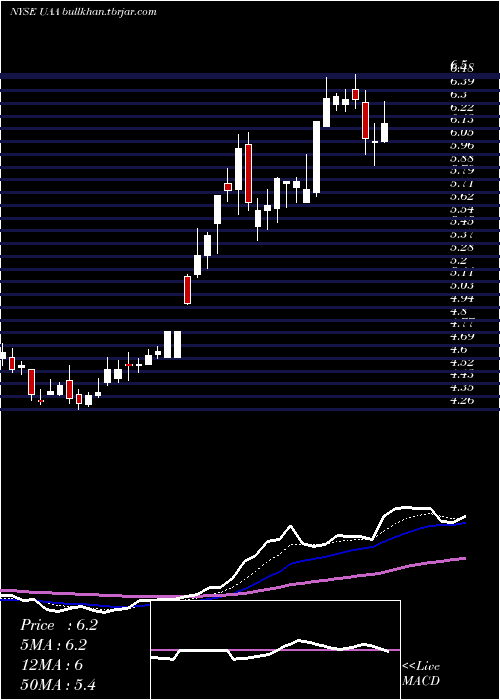Select the 5.03 price axis label
The width and height of the screenshot is (500, 700).
click(x=462, y=285)
